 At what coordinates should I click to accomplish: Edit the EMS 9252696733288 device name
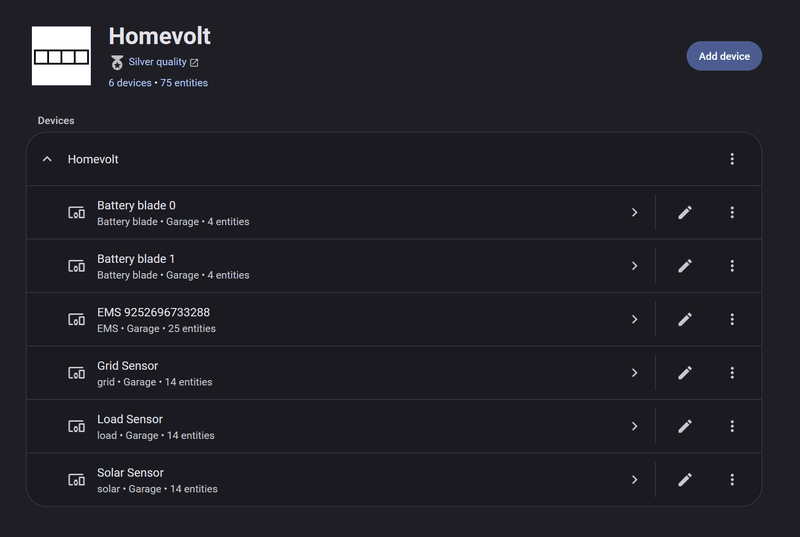pyautogui.click(x=685, y=319)
